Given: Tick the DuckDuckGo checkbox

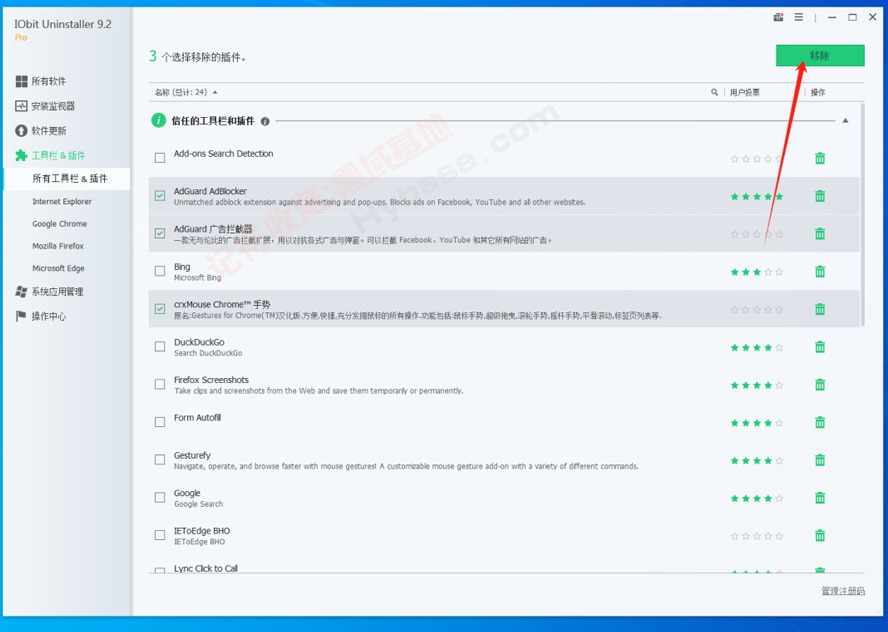Looking at the screenshot, I should 160,347.
